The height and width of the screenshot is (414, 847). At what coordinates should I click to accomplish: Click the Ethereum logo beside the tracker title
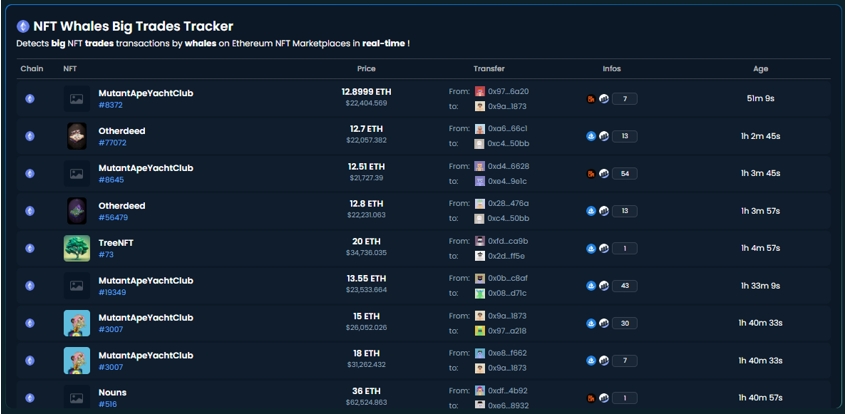coord(23,26)
